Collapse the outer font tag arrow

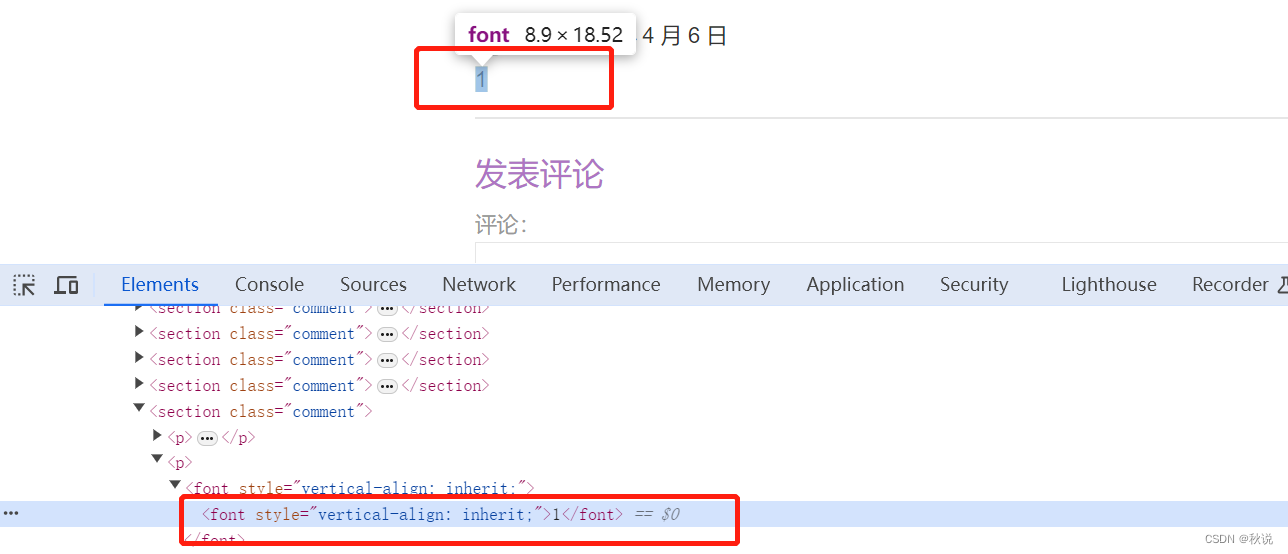pyautogui.click(x=175, y=486)
